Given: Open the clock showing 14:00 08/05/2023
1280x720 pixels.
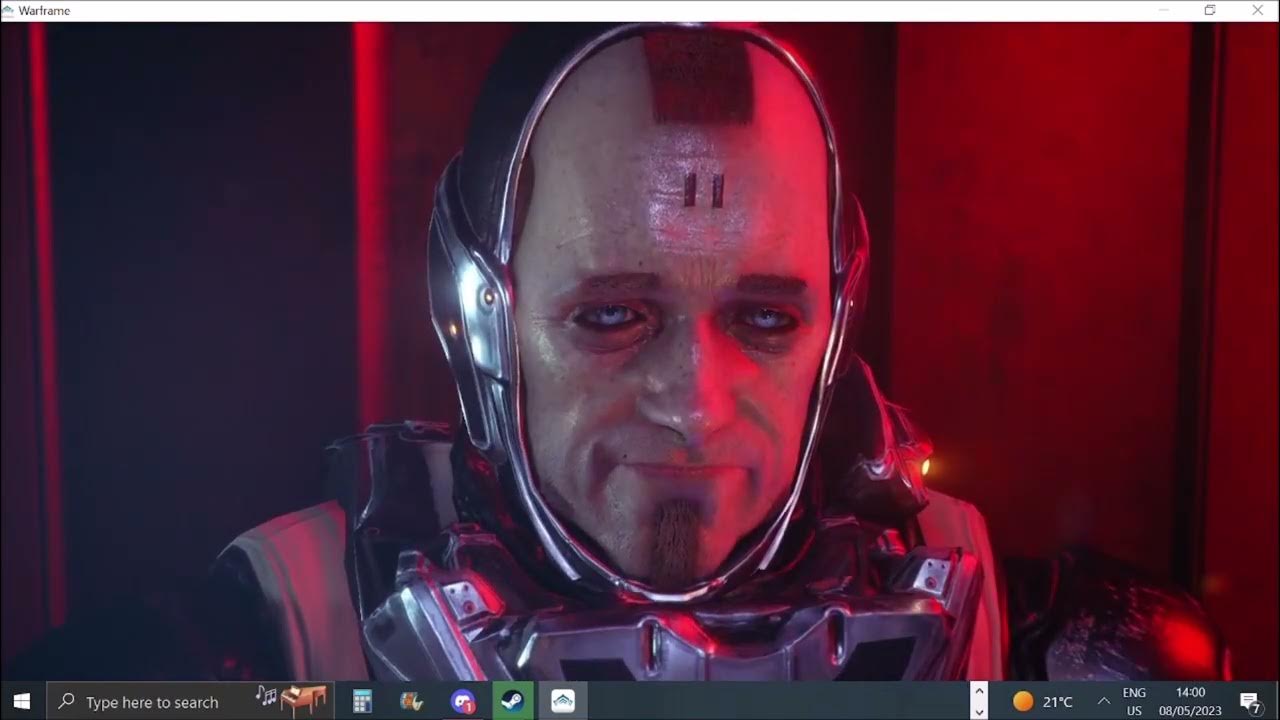Looking at the screenshot, I should tap(1190, 702).
